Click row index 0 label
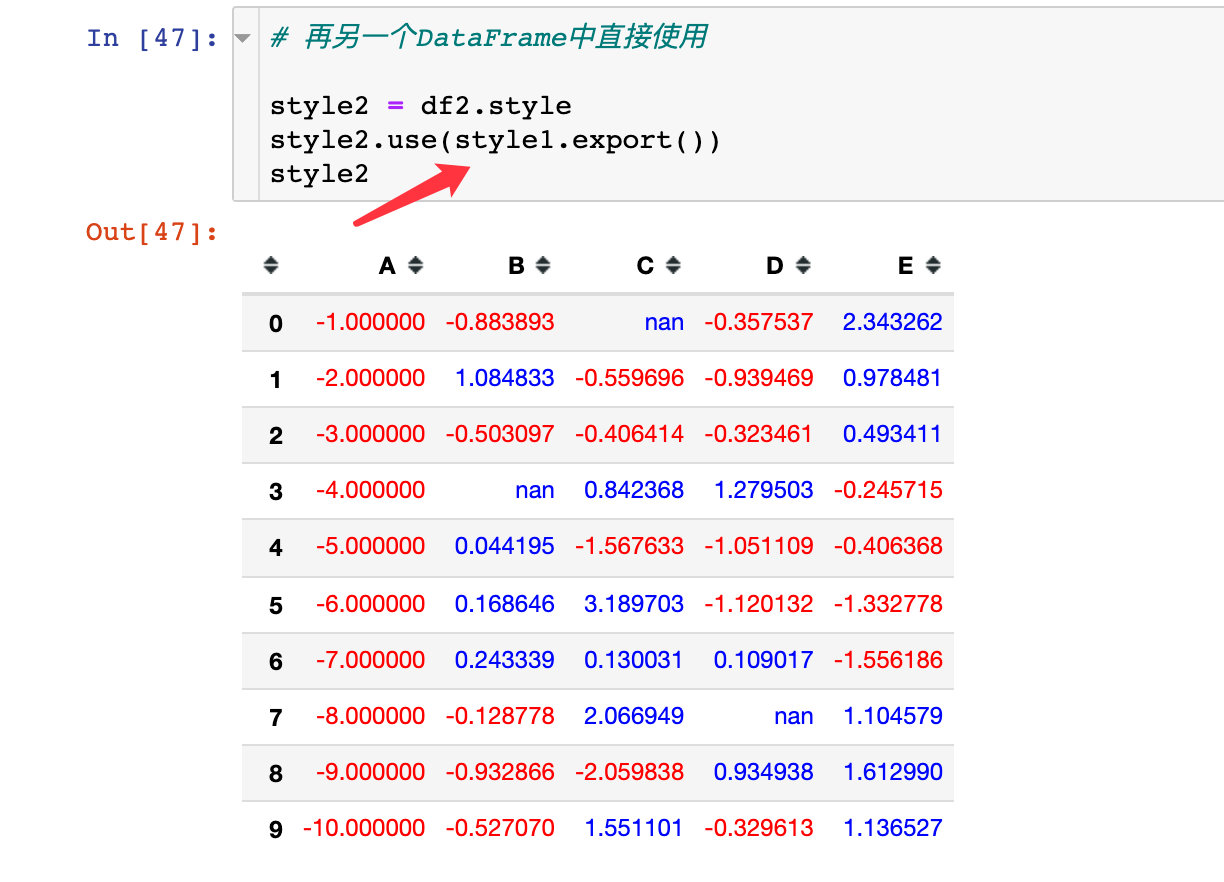Viewport: 1224px width, 882px height. [x=276, y=324]
